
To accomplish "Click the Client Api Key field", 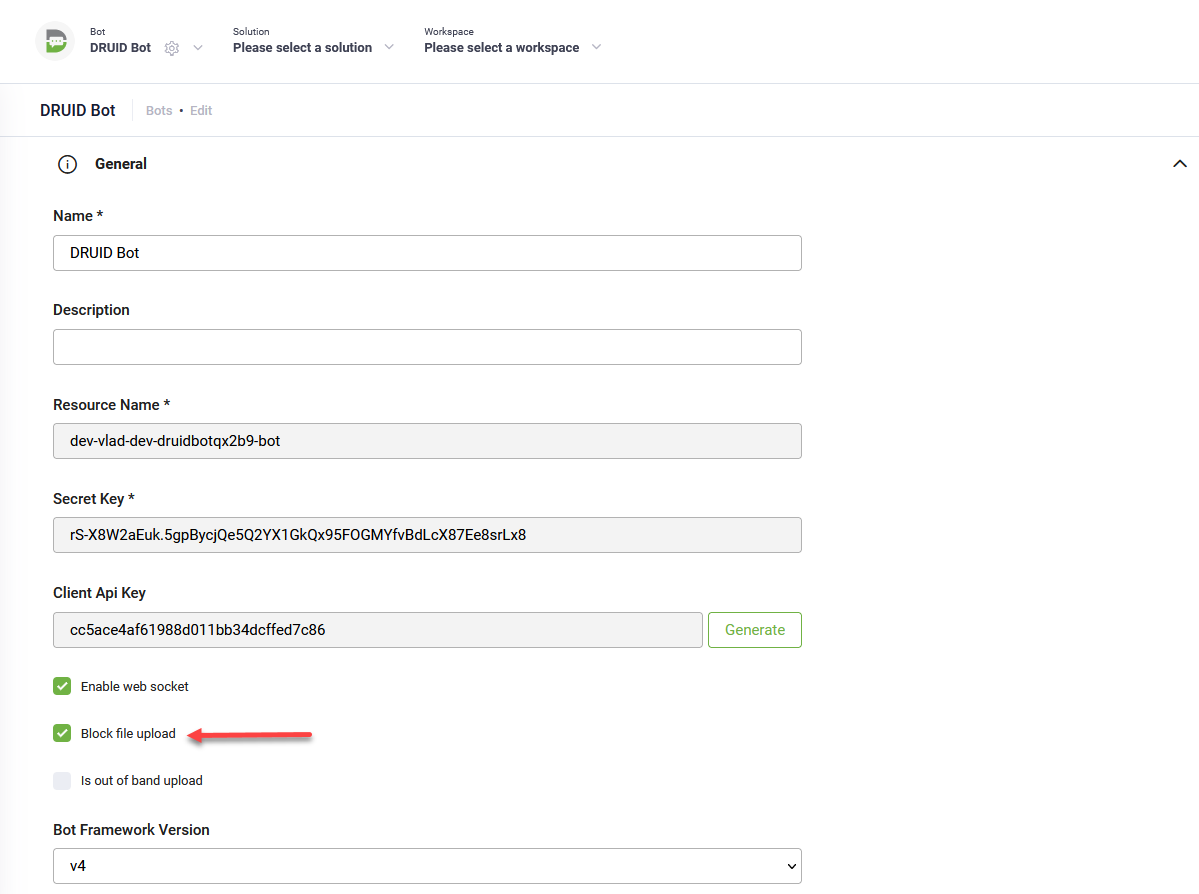I will tap(378, 630).
